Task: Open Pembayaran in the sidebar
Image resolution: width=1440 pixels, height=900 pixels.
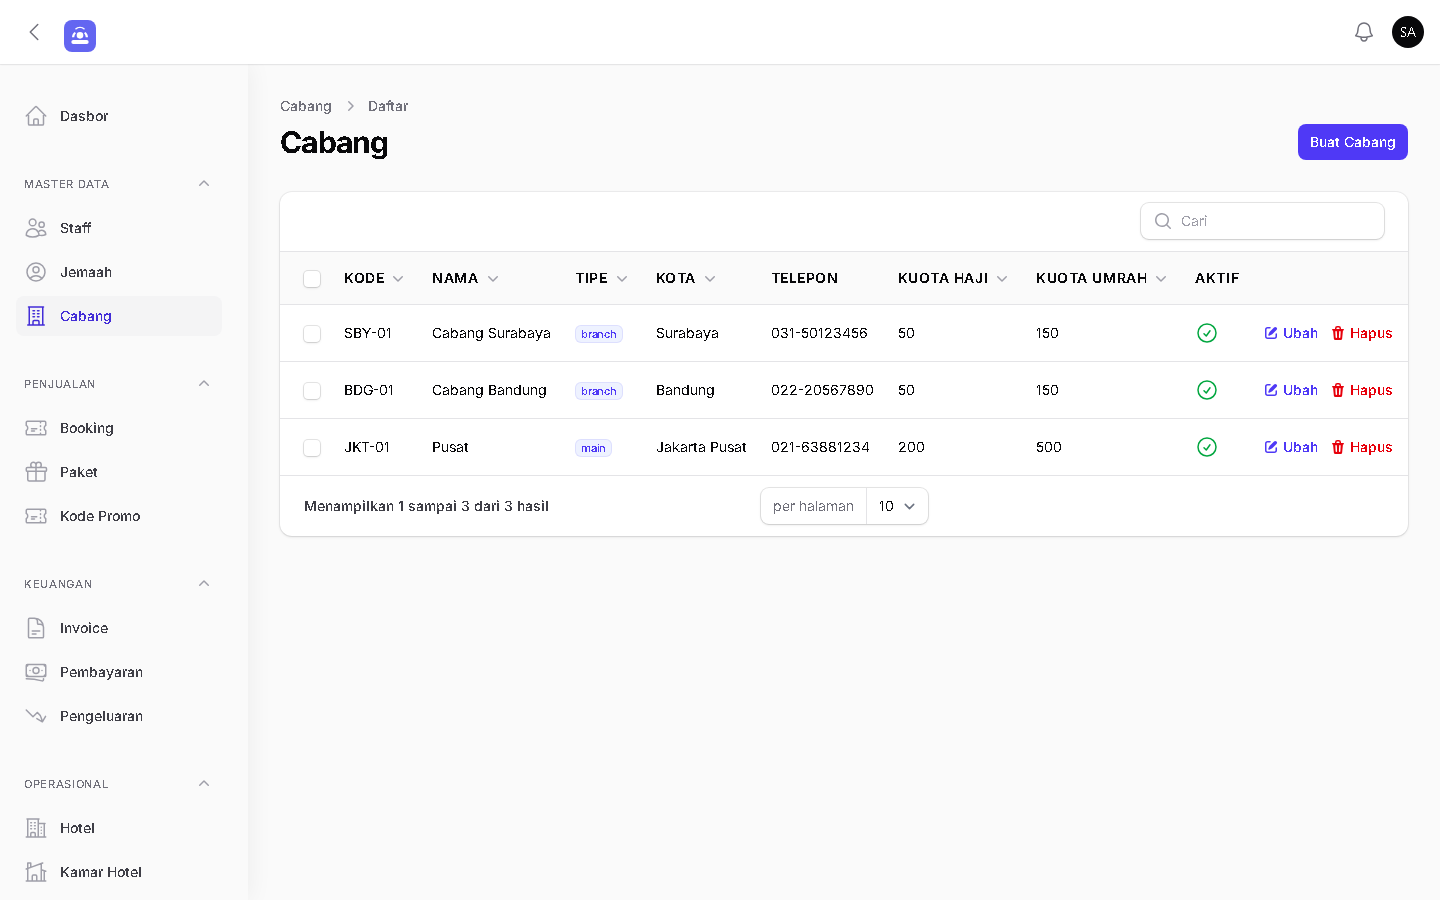Action: click(119, 672)
